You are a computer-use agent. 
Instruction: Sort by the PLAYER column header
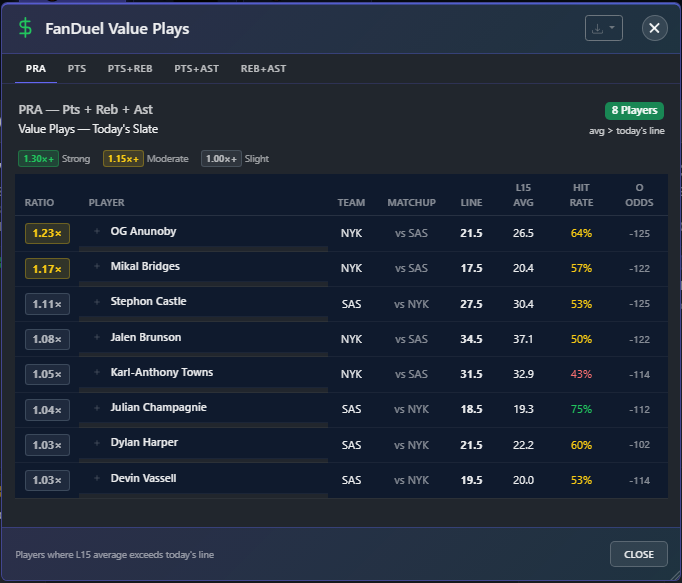pyautogui.click(x=107, y=203)
